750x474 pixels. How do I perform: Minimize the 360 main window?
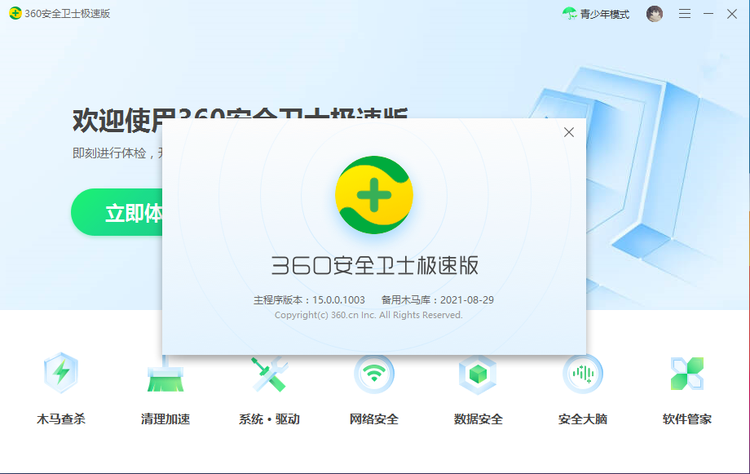coord(708,14)
